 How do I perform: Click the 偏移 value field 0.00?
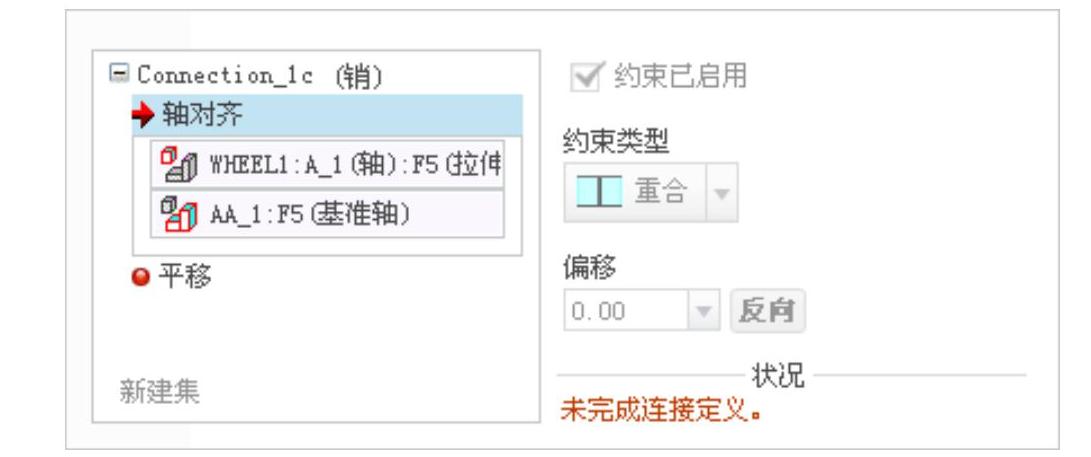[x=626, y=310]
